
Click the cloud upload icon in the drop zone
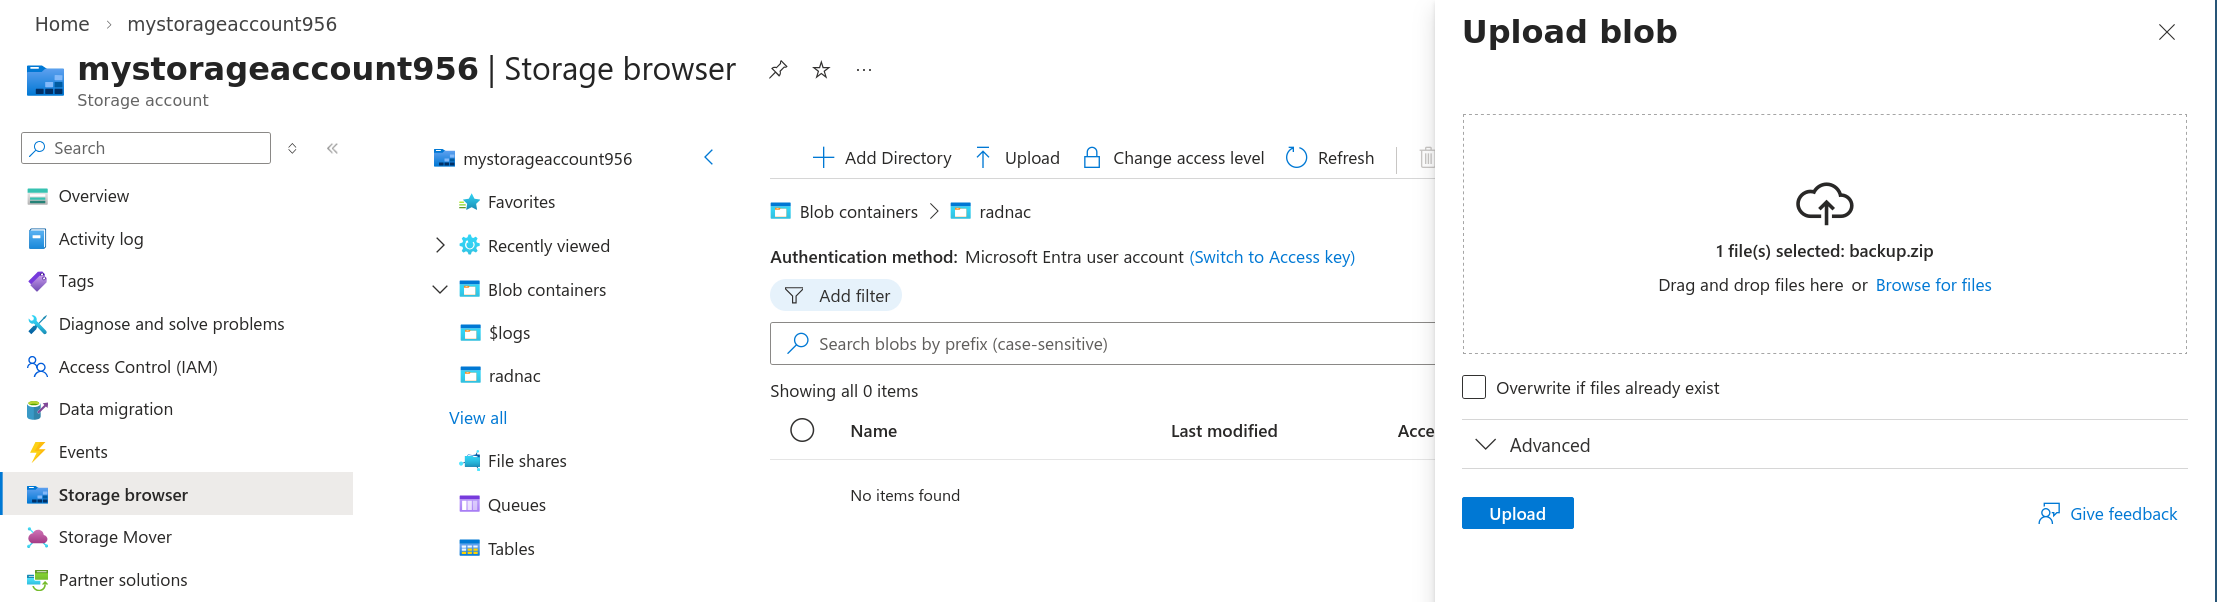coord(1824,203)
